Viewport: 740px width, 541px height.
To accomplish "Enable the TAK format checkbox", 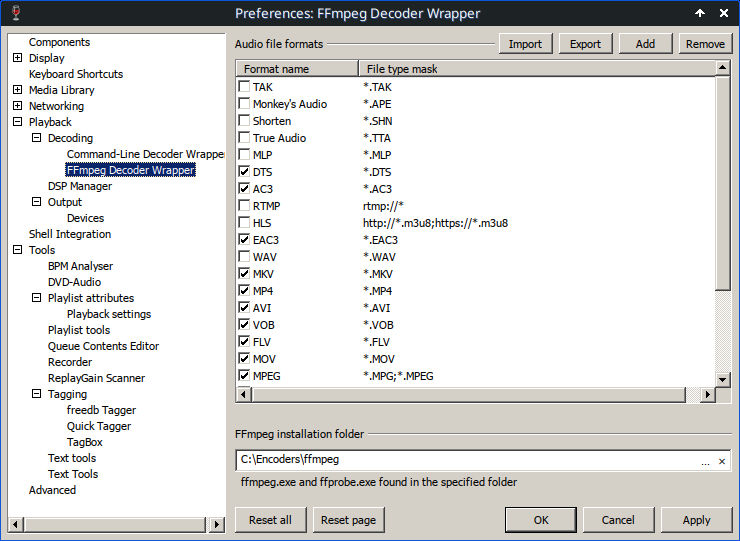I will pyautogui.click(x=244, y=86).
